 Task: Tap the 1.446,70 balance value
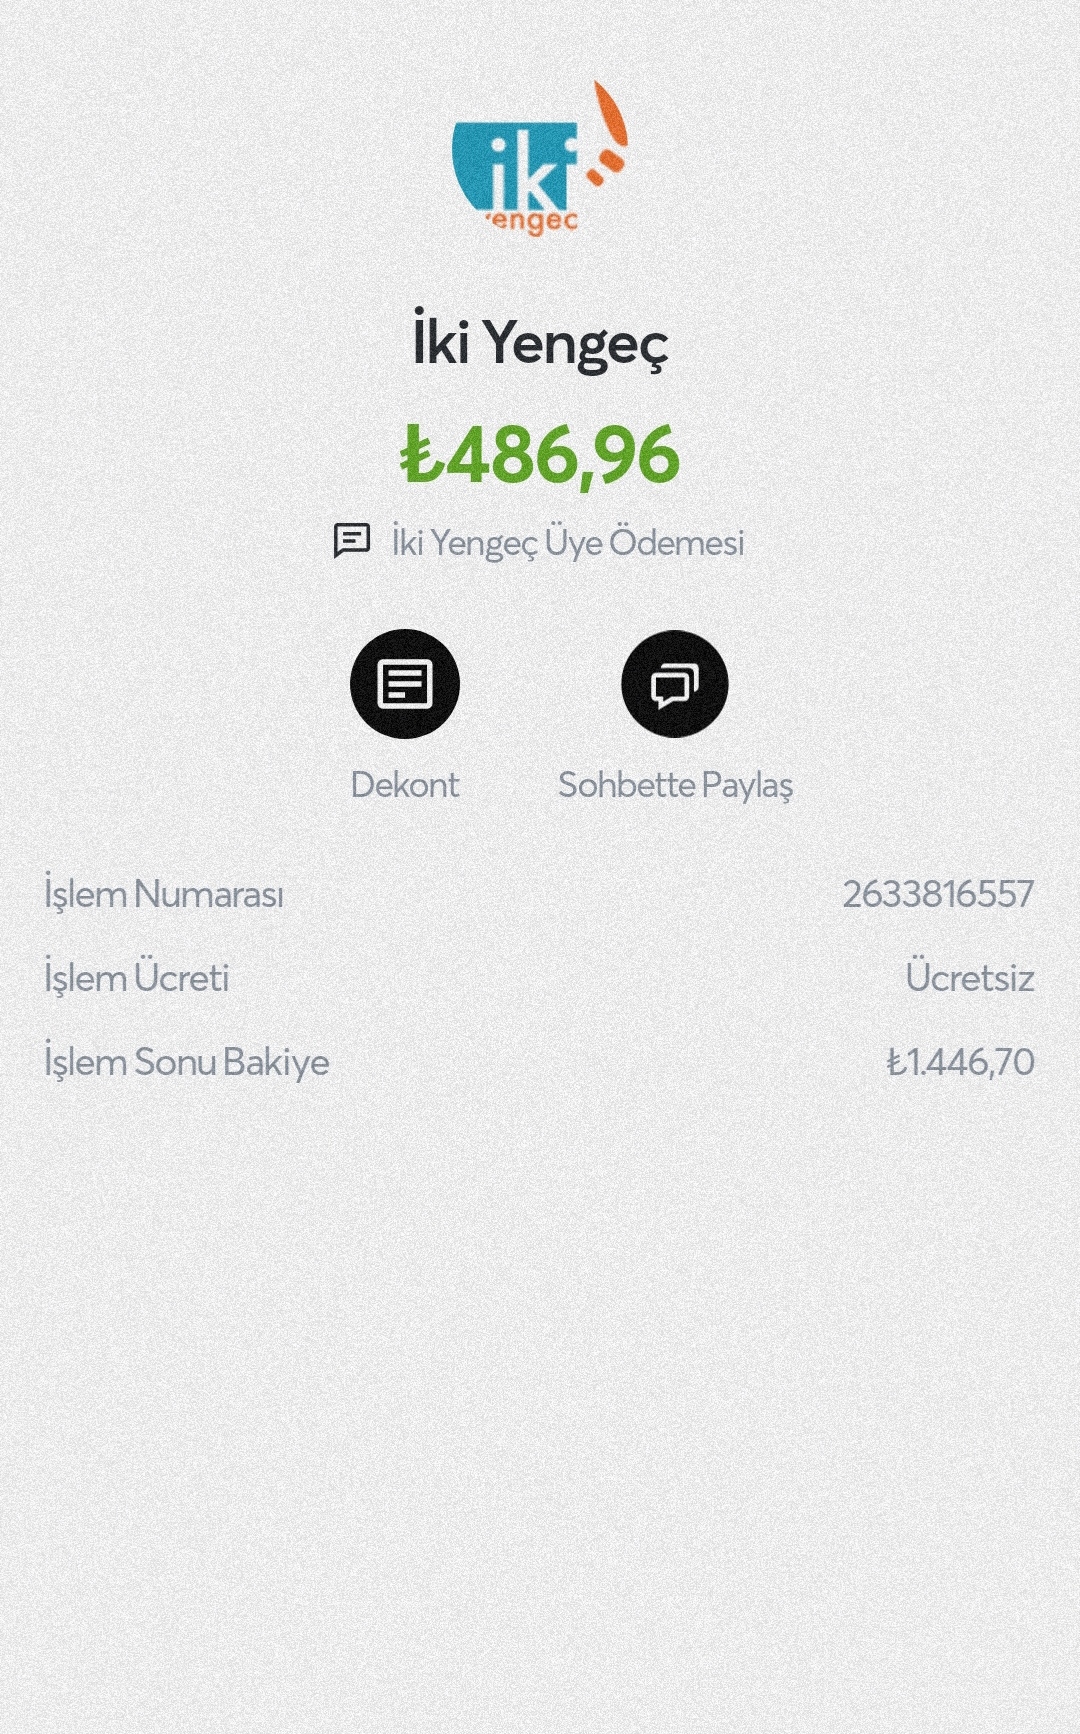pos(970,1062)
